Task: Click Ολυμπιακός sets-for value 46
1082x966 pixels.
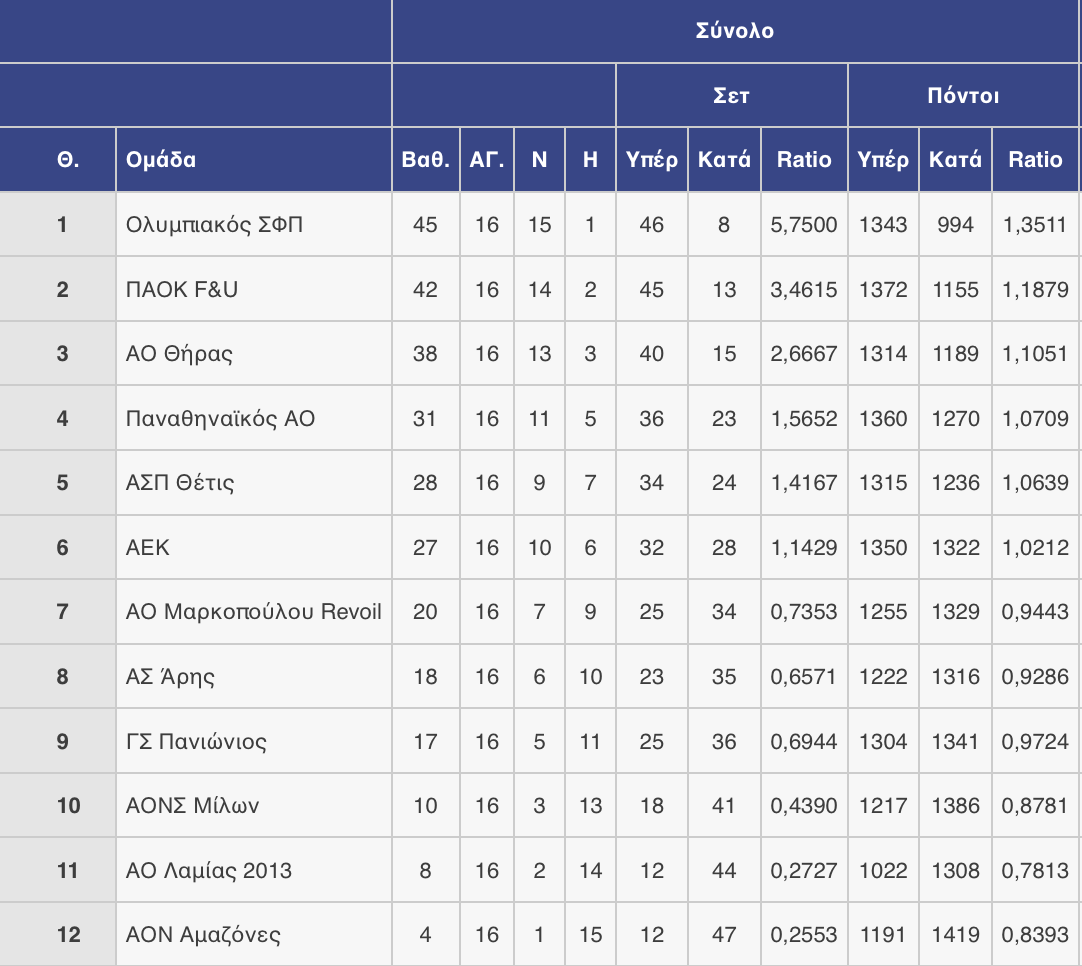Action: tap(651, 225)
